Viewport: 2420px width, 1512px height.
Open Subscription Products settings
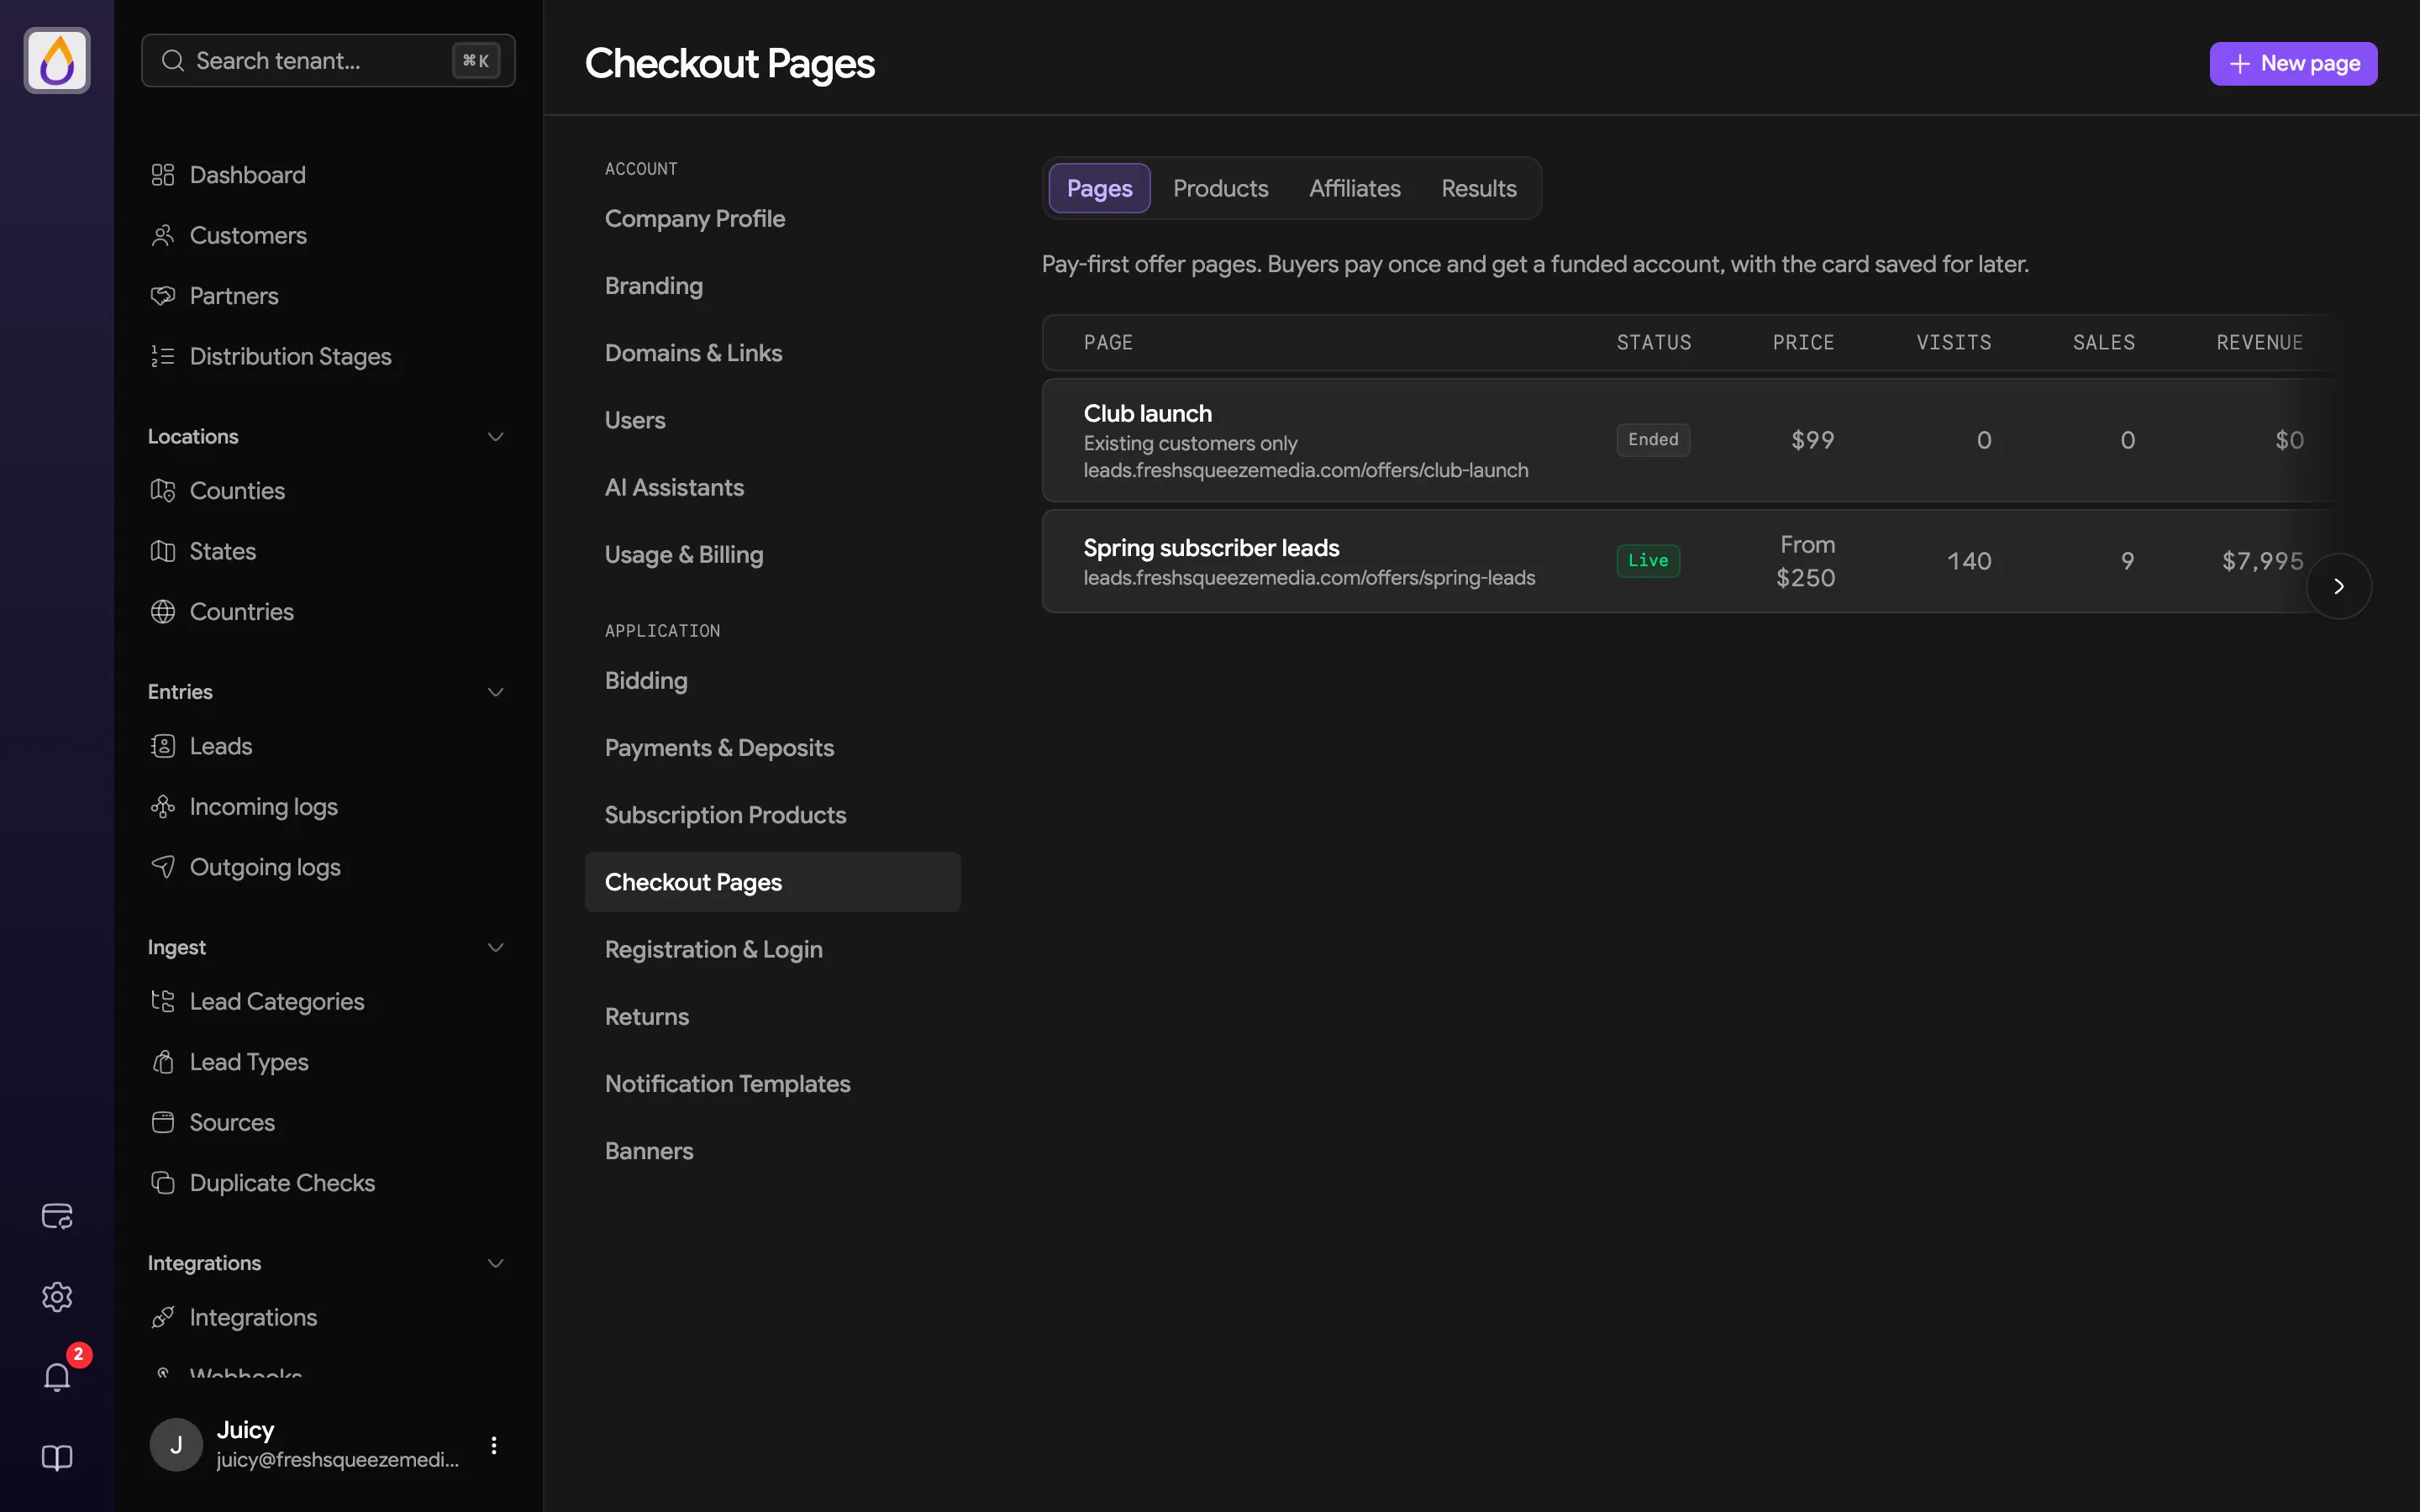click(x=772, y=815)
